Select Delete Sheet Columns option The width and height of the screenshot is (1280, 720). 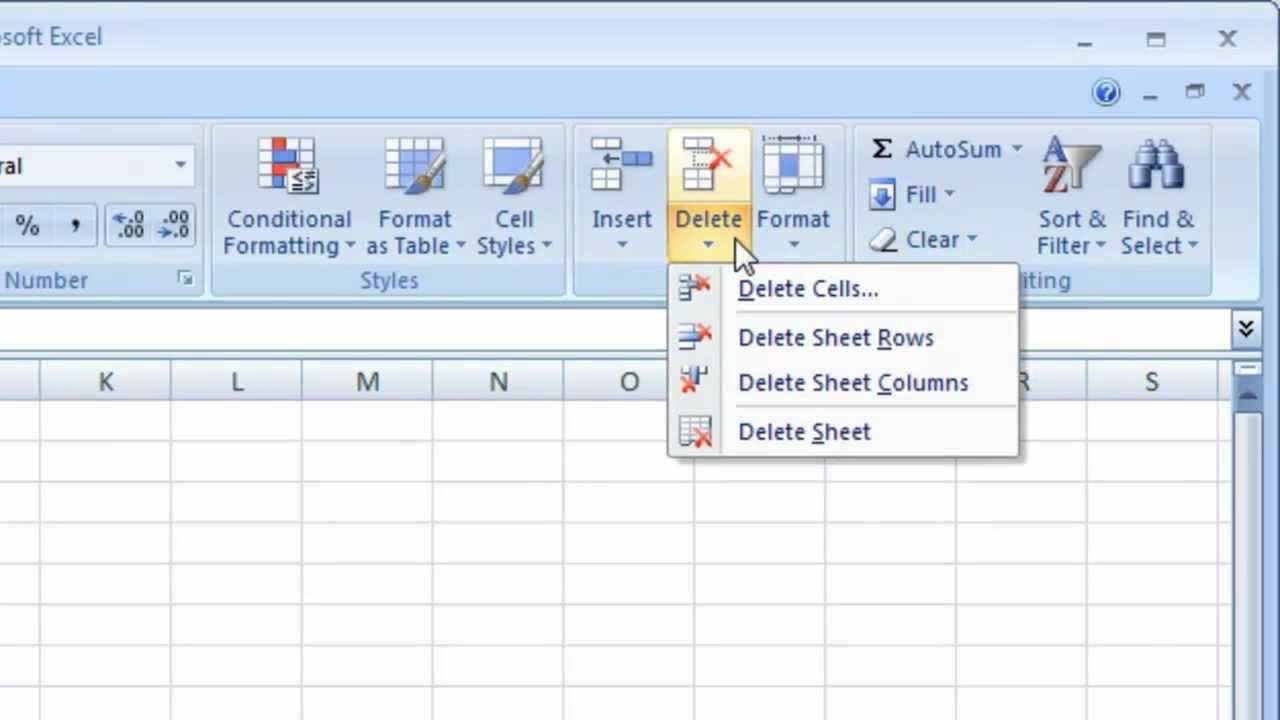852,383
